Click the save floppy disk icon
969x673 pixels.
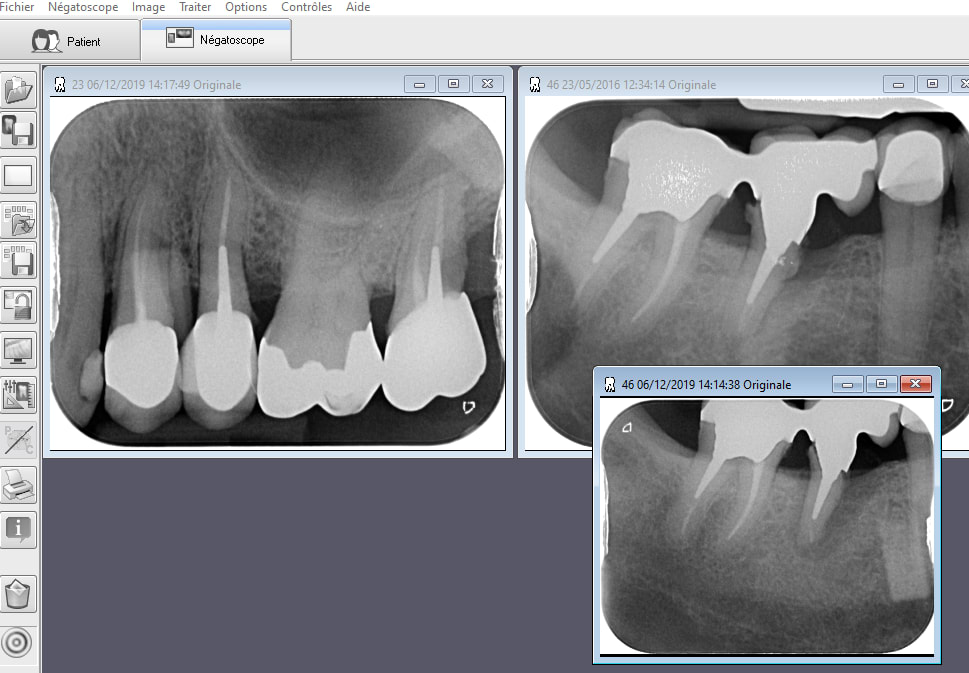coord(19,131)
